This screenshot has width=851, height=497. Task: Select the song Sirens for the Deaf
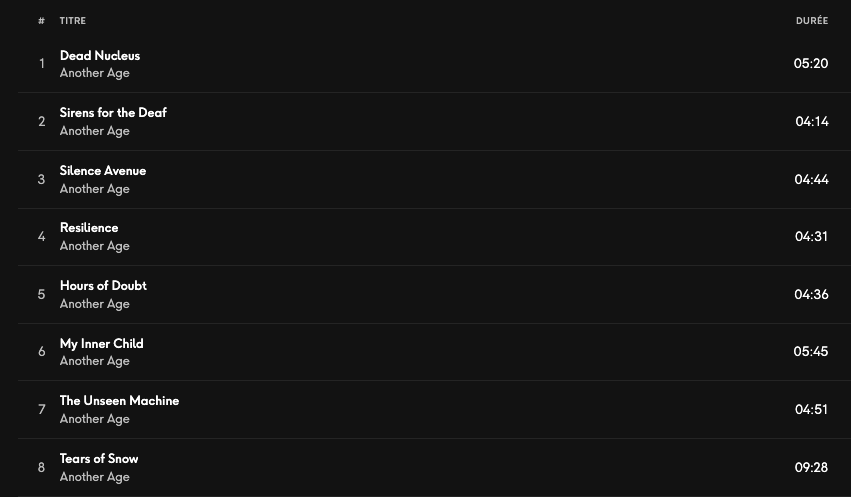113,113
